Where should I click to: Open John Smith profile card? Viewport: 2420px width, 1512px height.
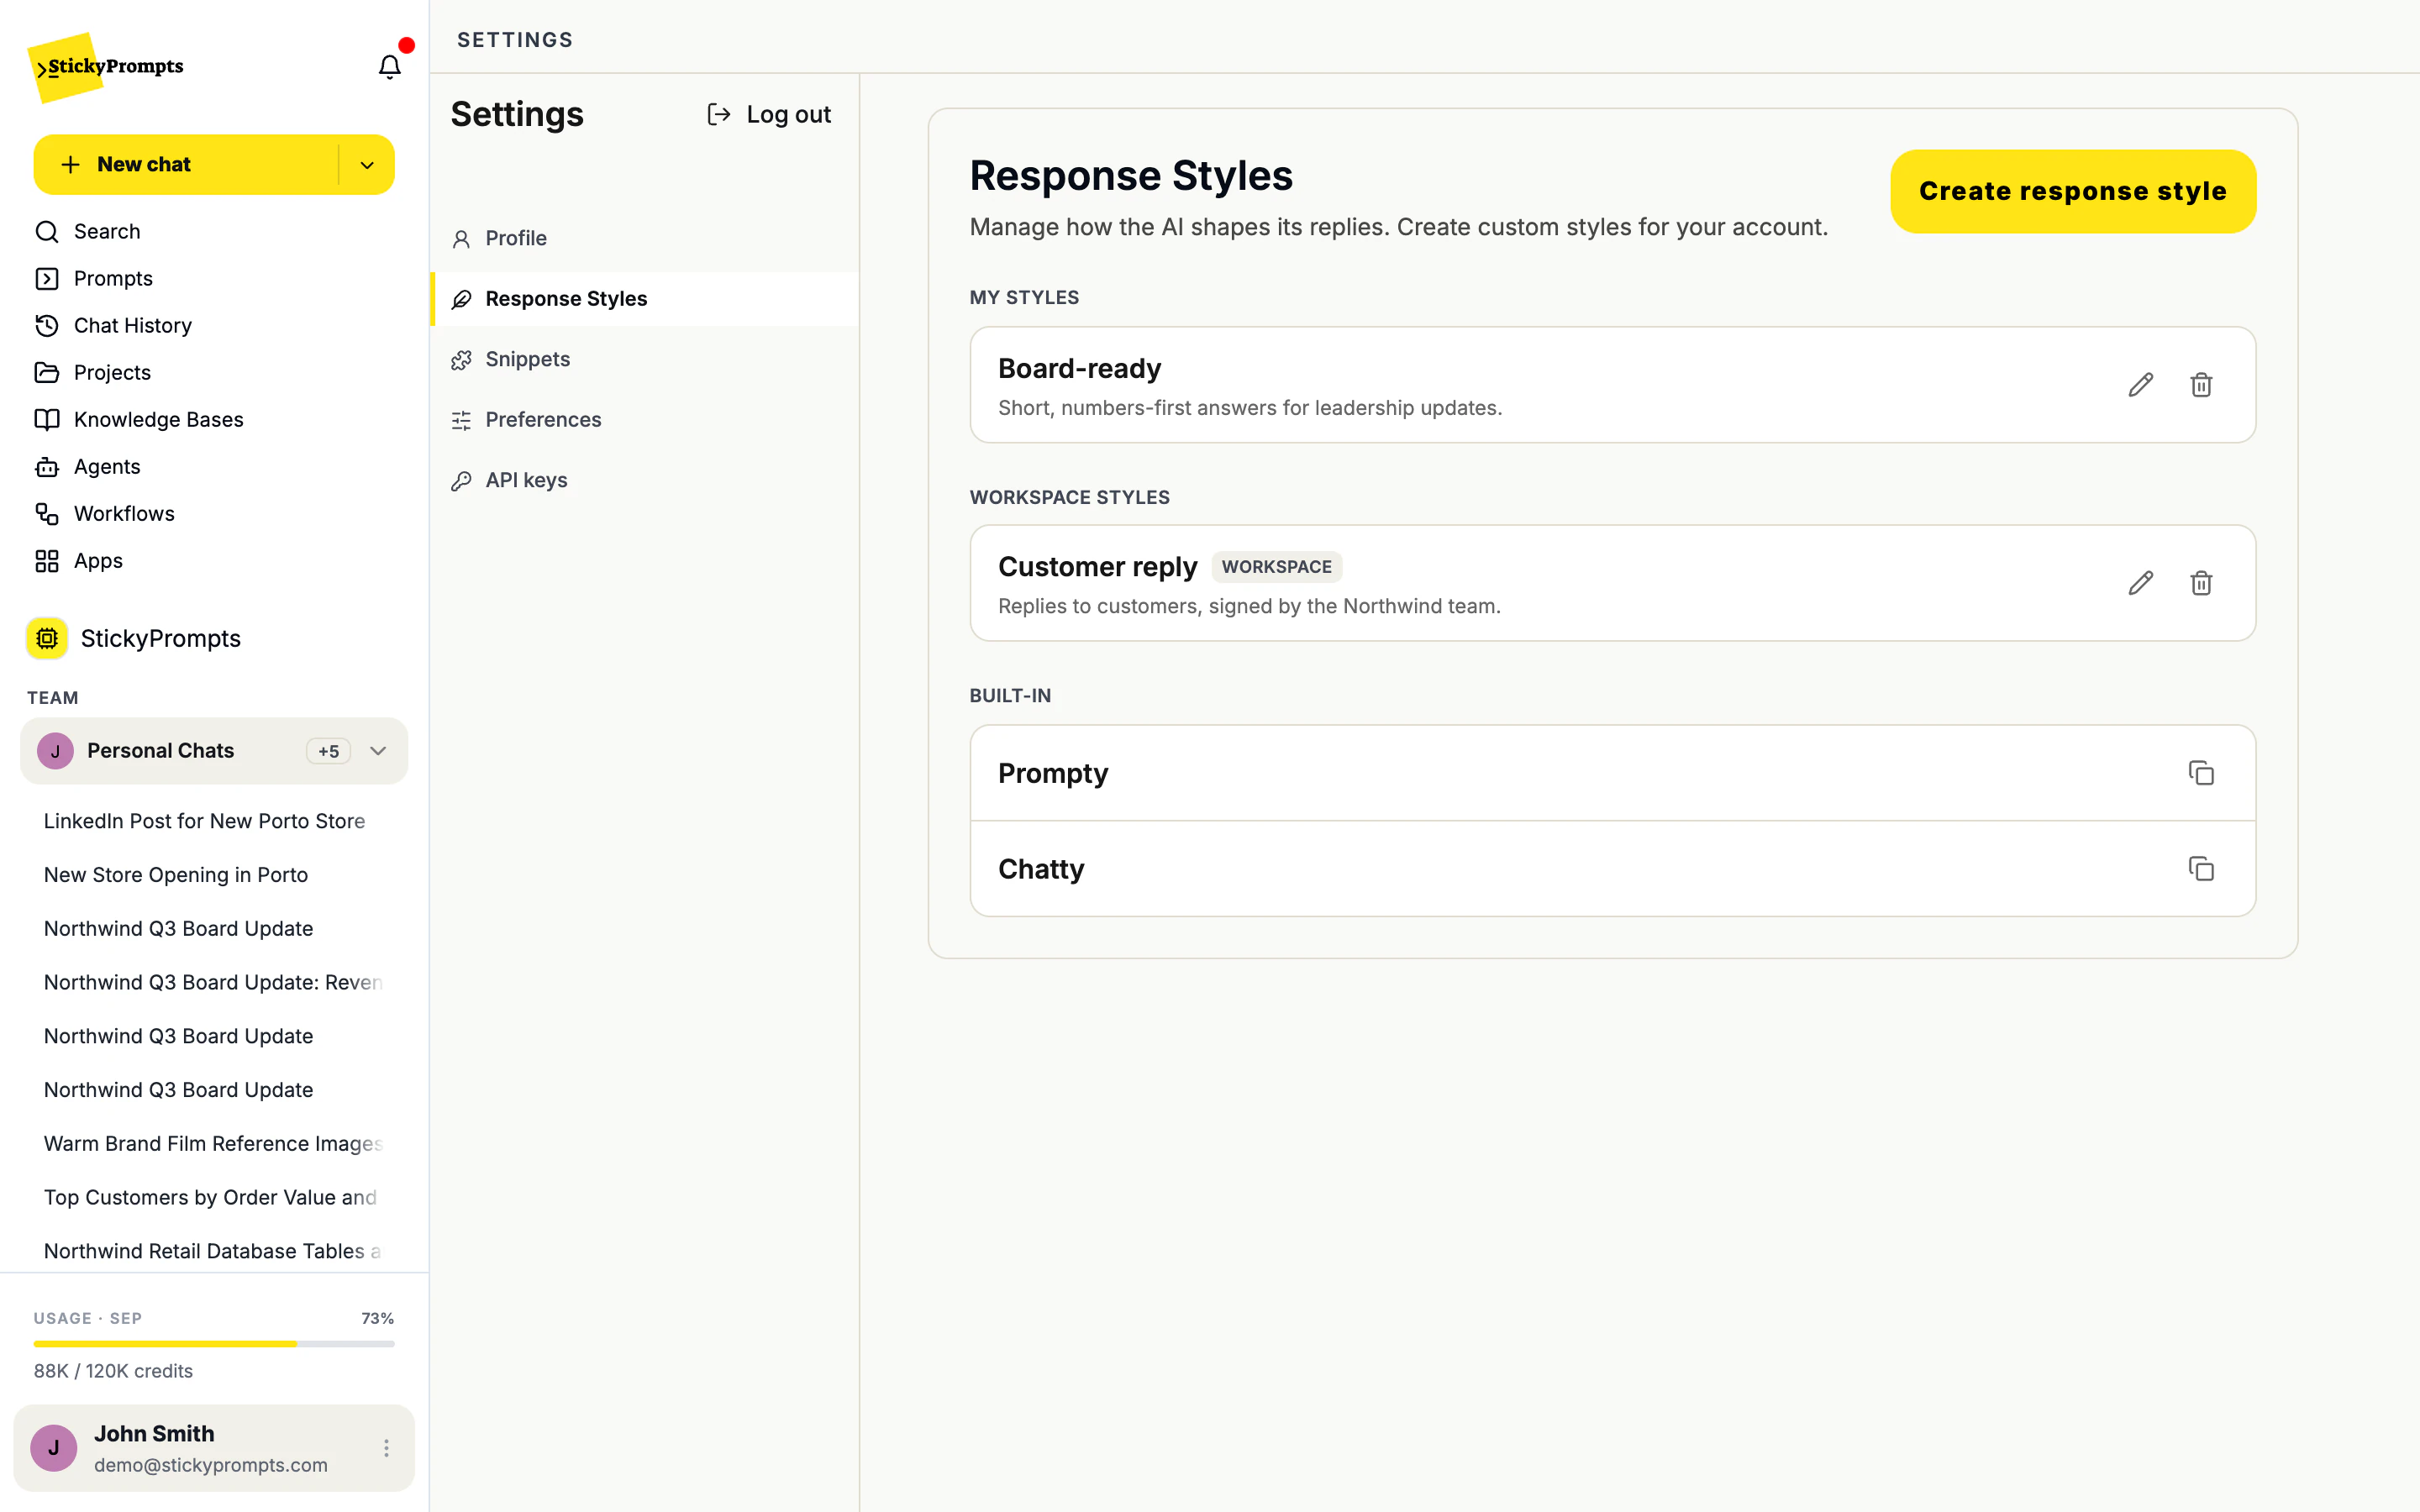tap(214, 1448)
